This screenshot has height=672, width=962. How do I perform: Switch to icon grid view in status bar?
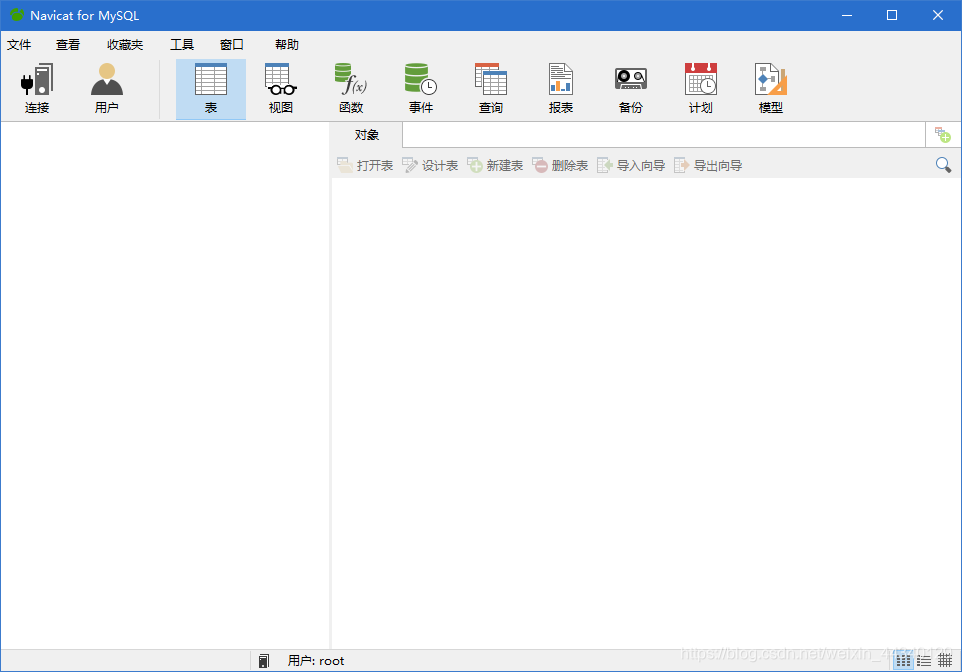pyautogui.click(x=903, y=661)
